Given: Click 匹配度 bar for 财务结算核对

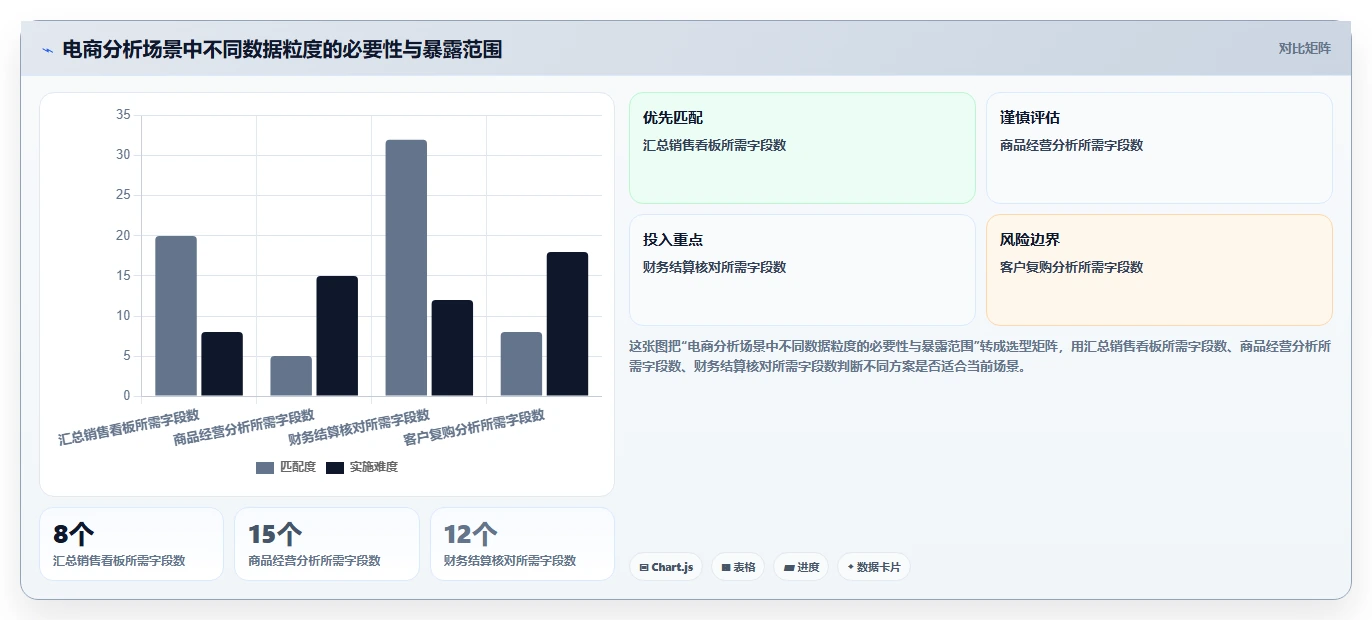Looking at the screenshot, I should (406, 268).
